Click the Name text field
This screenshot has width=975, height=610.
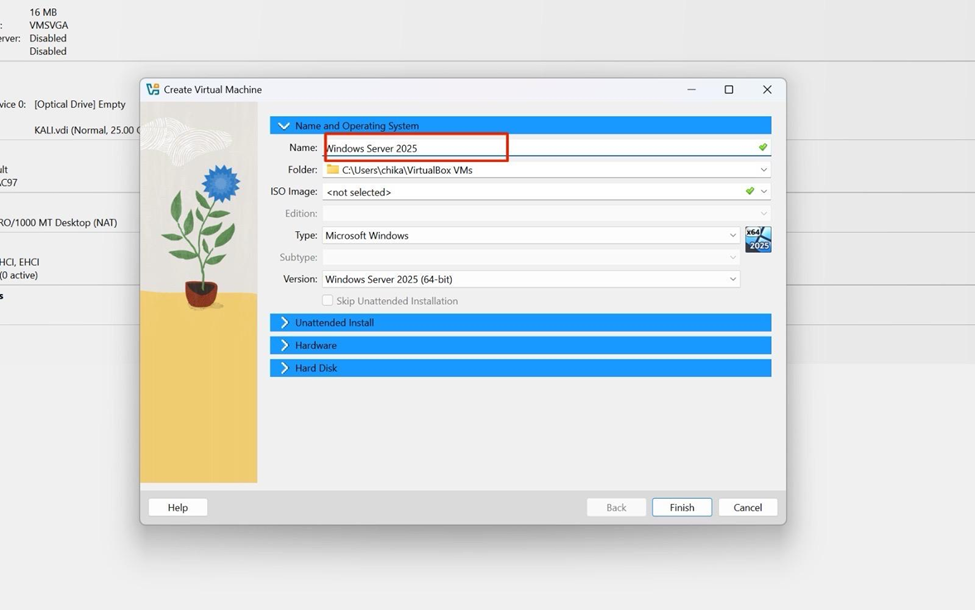546,148
